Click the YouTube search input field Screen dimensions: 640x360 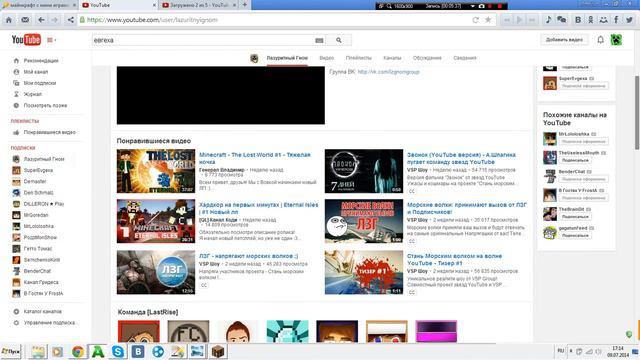point(203,40)
